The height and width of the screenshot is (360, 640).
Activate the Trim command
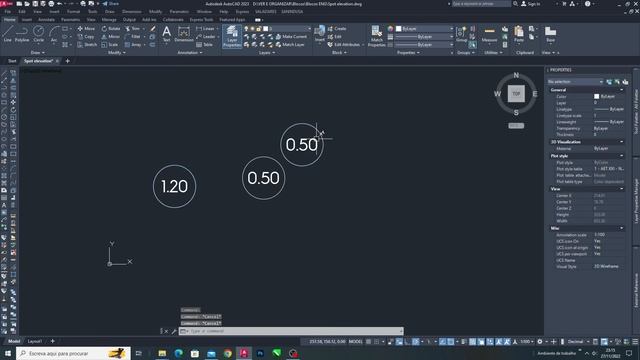(x=132, y=29)
